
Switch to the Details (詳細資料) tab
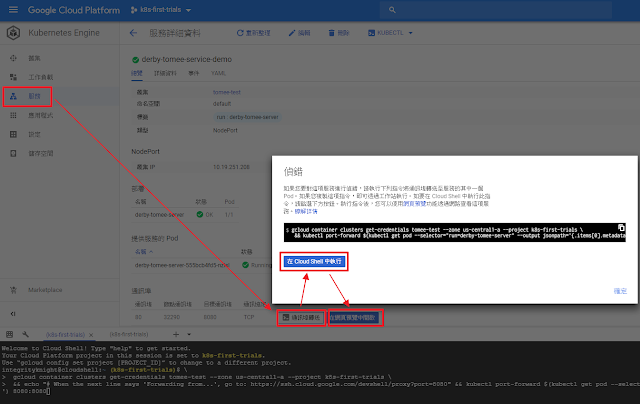coord(165,73)
